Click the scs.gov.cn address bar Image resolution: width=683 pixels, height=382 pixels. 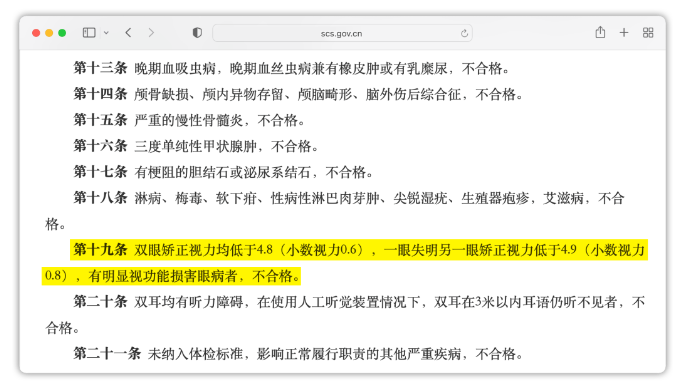coord(342,34)
